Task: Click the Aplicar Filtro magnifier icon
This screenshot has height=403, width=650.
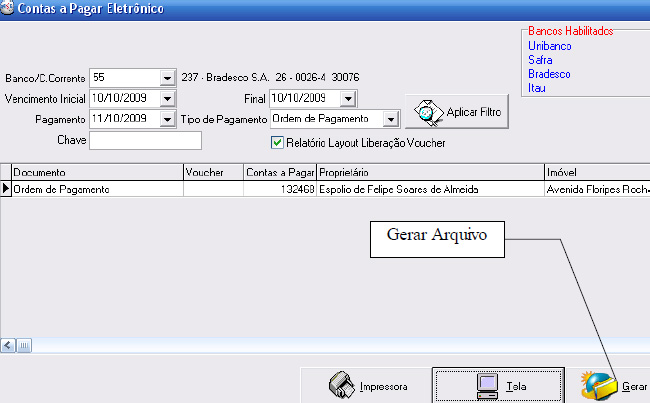Action: tap(427, 111)
